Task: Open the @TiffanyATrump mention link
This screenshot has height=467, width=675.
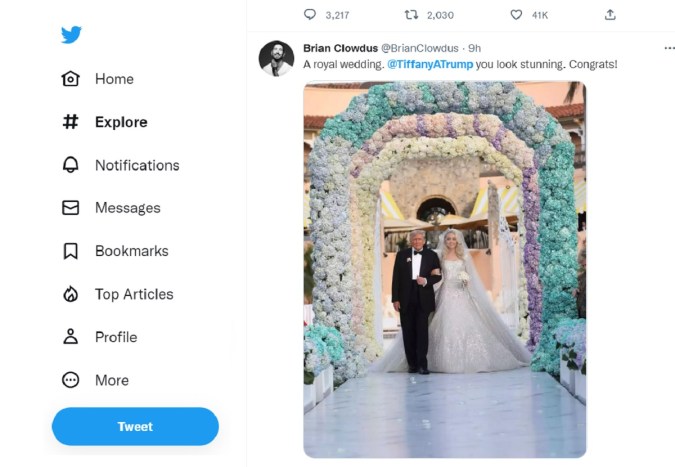Action: [x=430, y=64]
